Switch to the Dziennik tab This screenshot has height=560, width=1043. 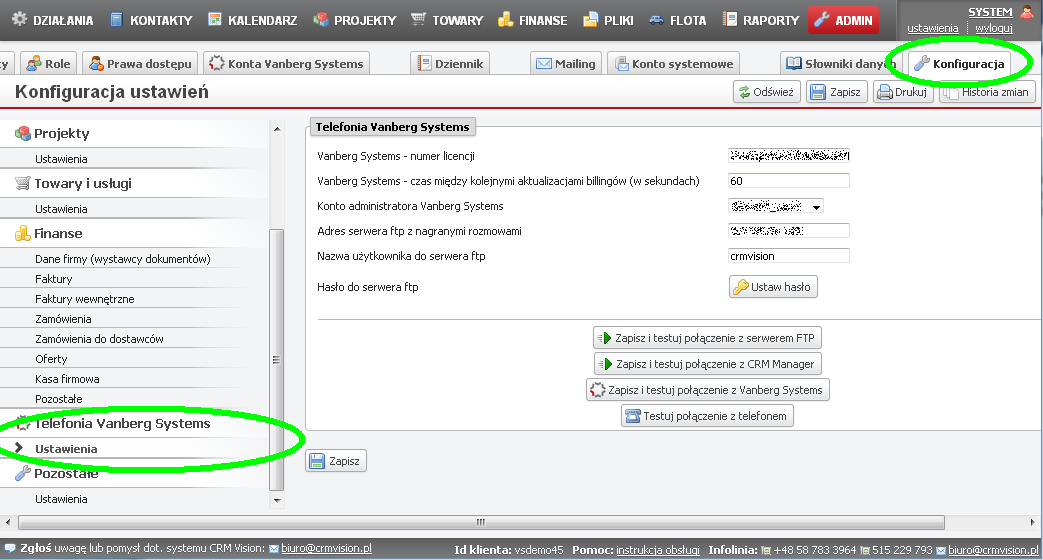click(x=451, y=64)
